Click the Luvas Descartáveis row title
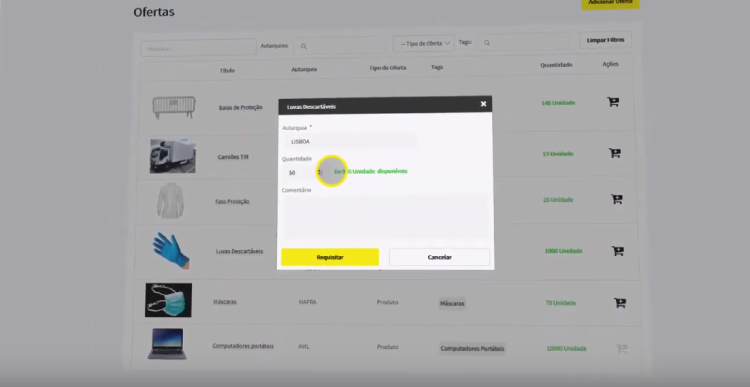The image size is (750, 387). (239, 251)
